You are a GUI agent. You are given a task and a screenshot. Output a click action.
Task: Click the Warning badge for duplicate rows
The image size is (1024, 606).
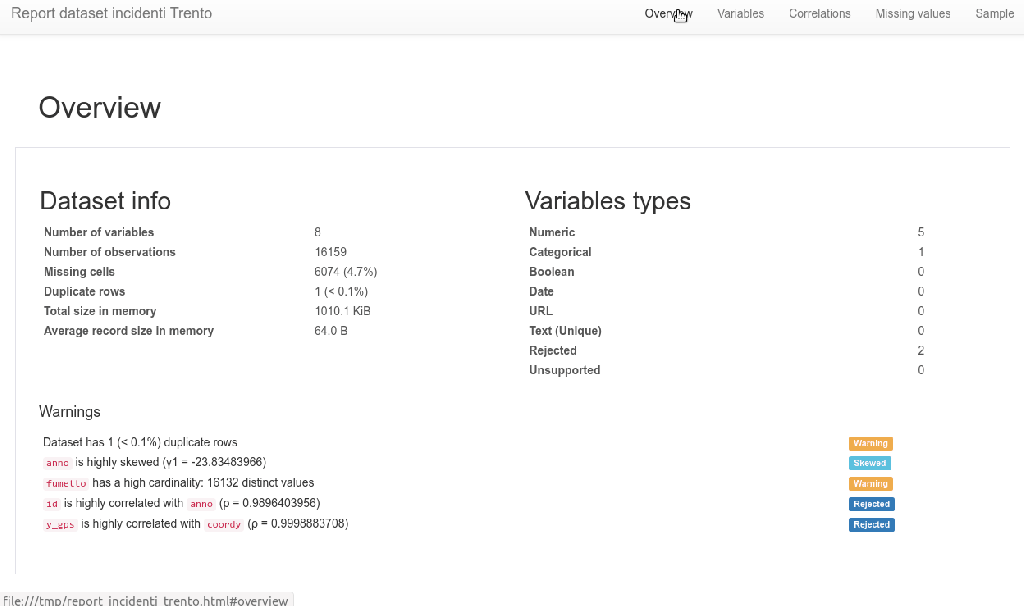click(x=871, y=443)
